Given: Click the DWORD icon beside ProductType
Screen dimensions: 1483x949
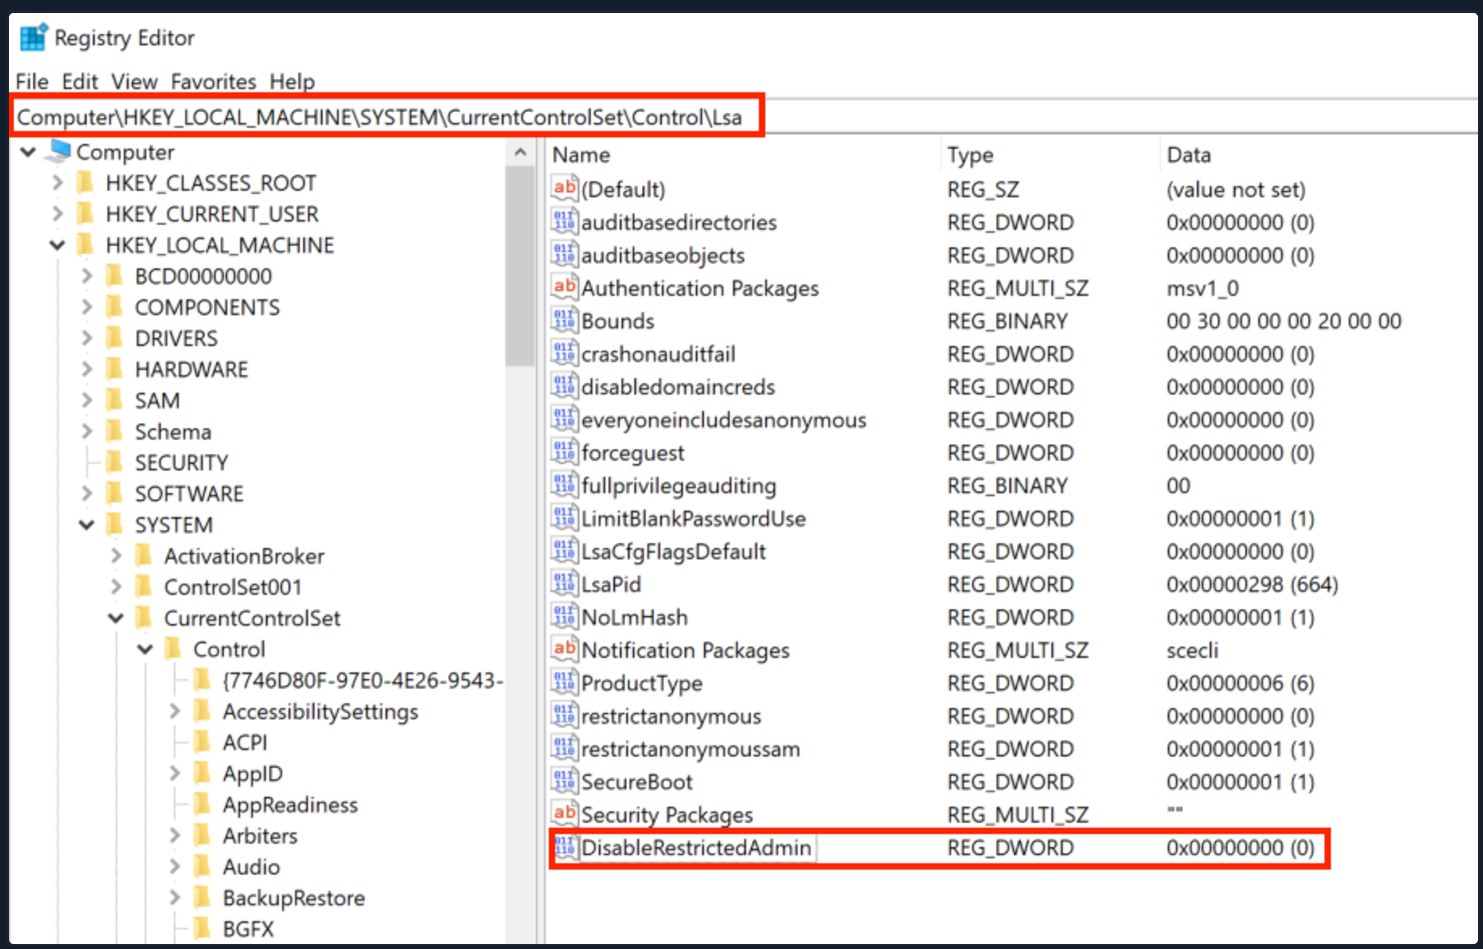Looking at the screenshot, I should click(x=564, y=682).
